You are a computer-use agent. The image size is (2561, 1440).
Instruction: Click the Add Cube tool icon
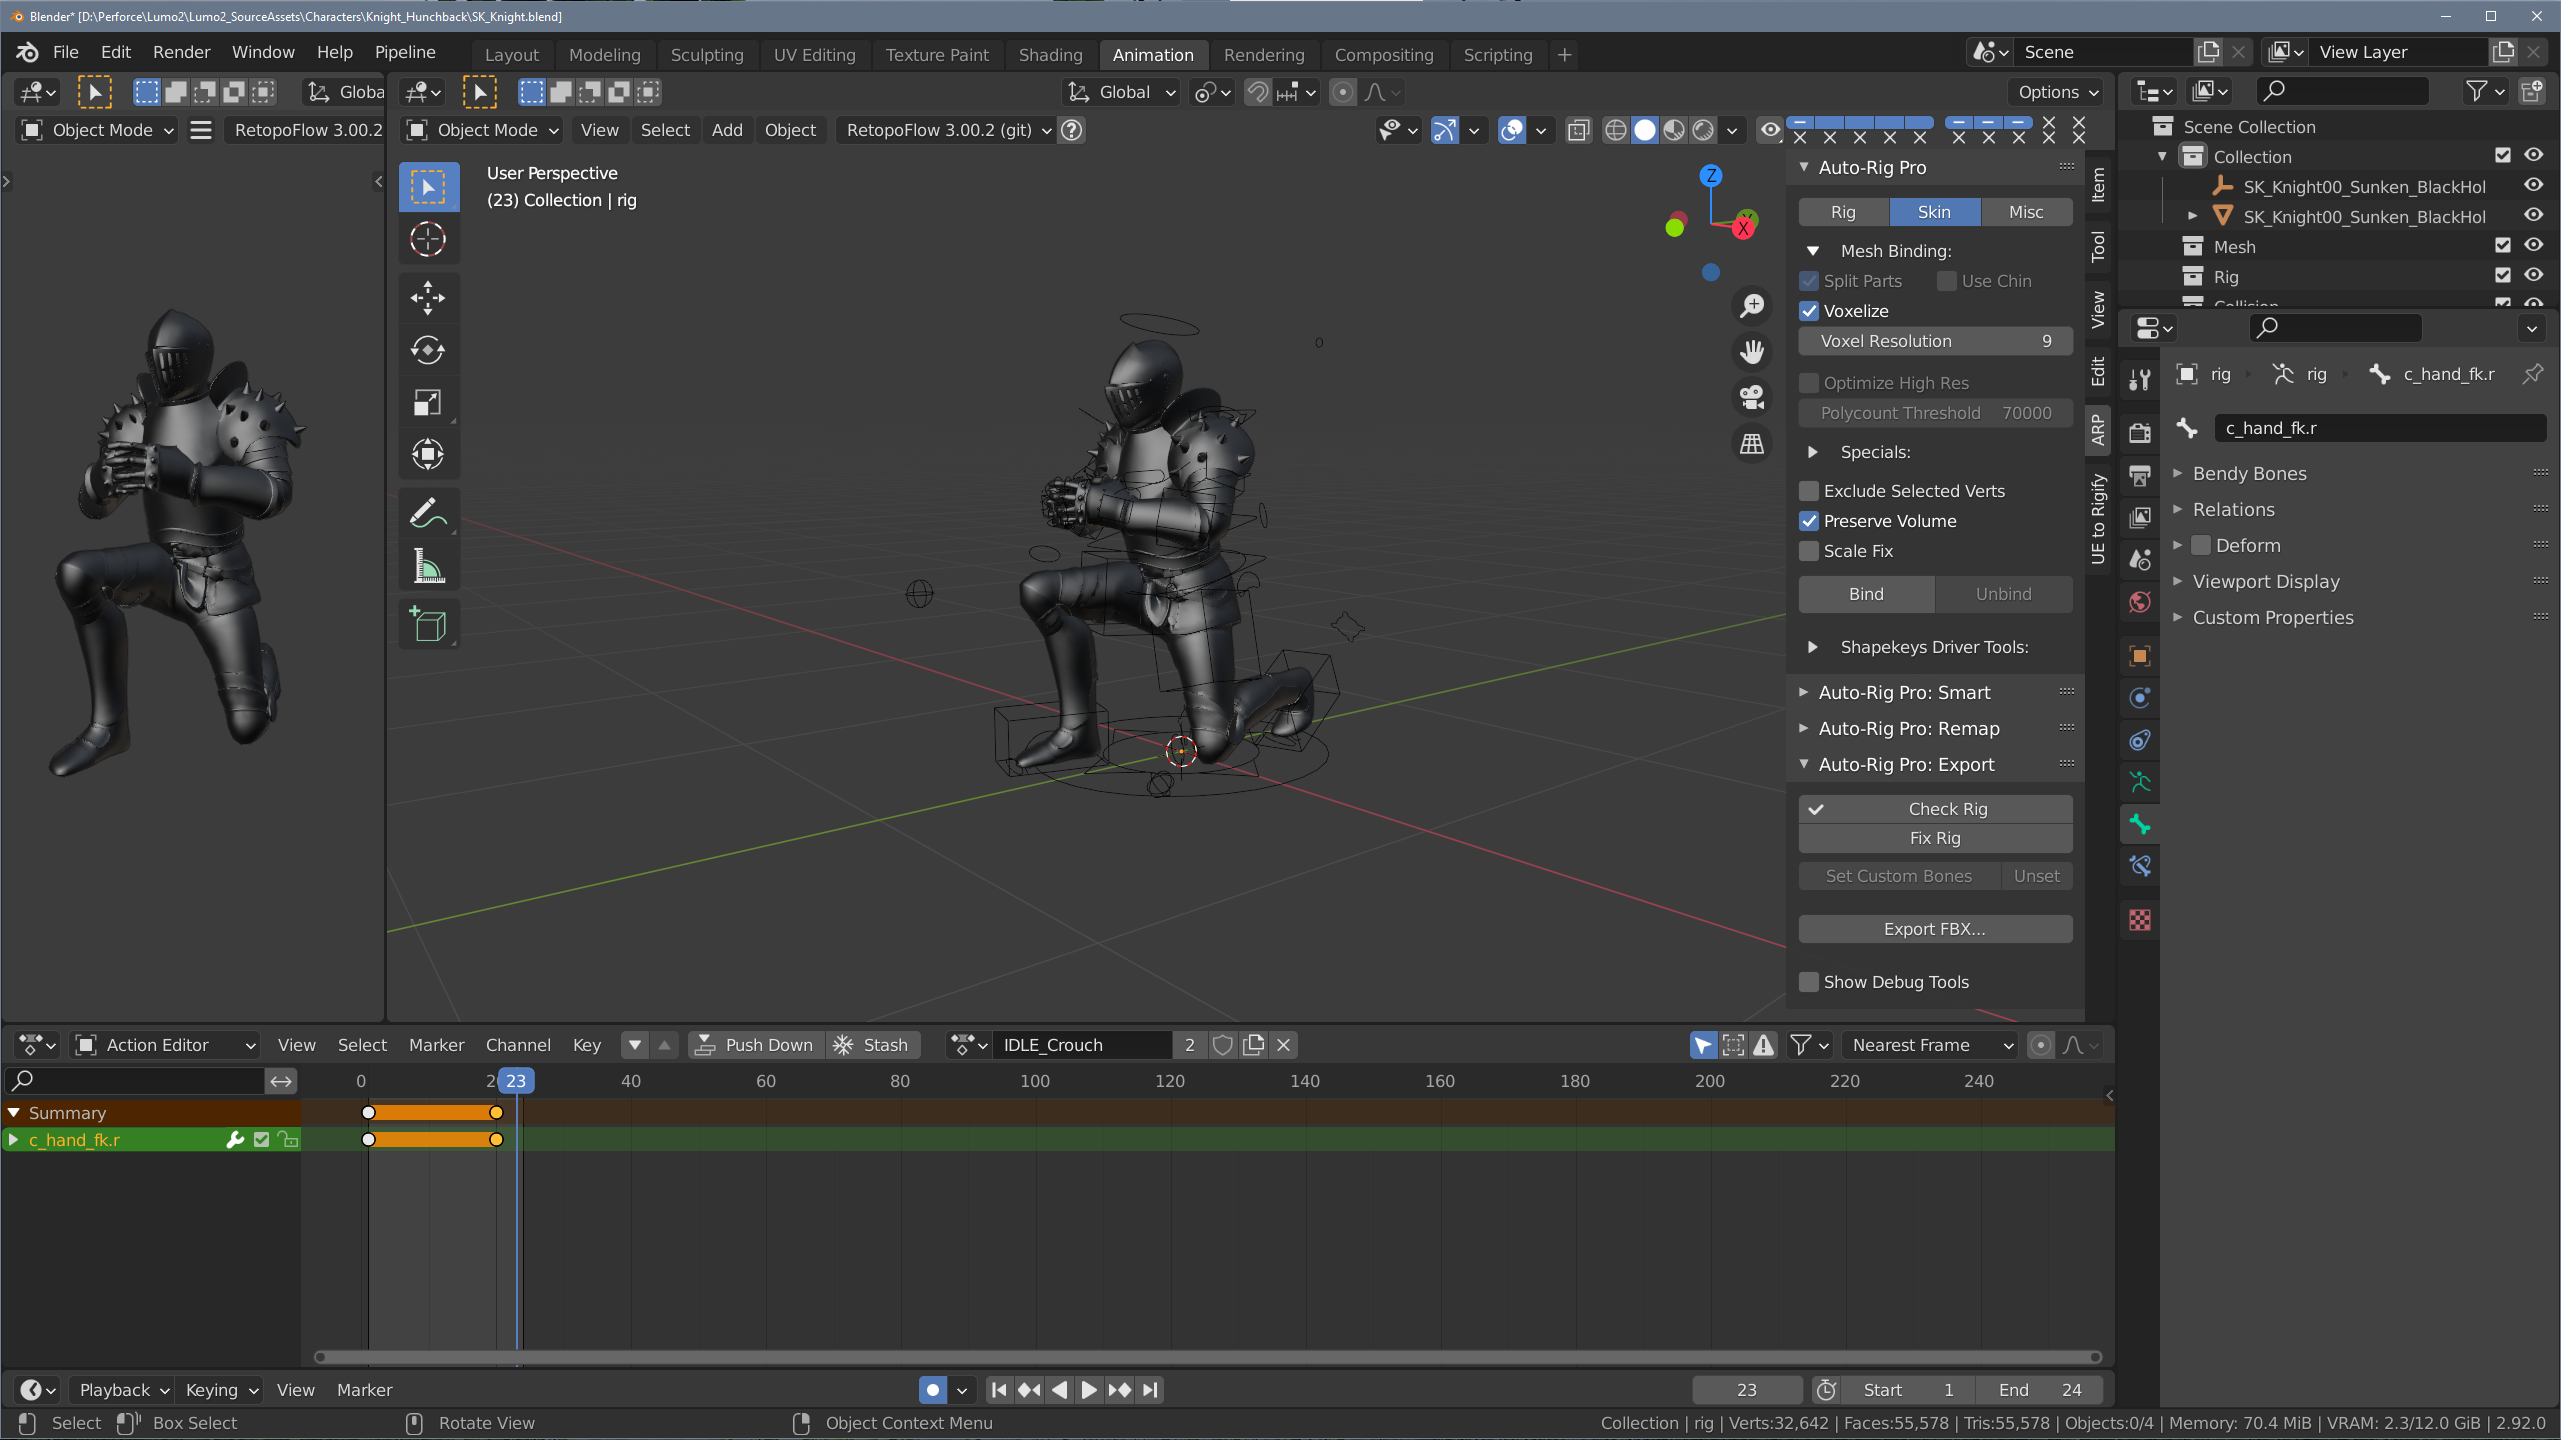click(428, 624)
